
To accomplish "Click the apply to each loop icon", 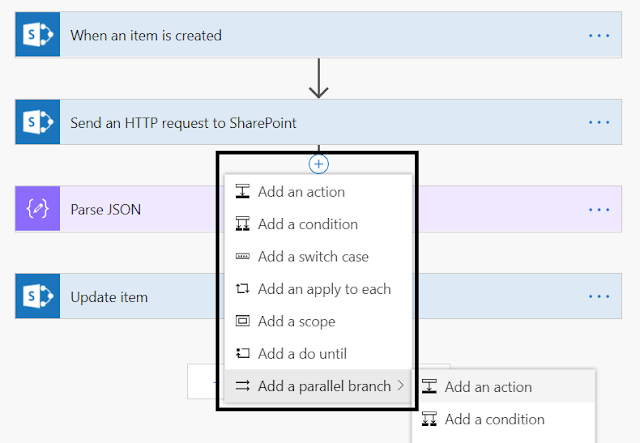I will point(242,289).
